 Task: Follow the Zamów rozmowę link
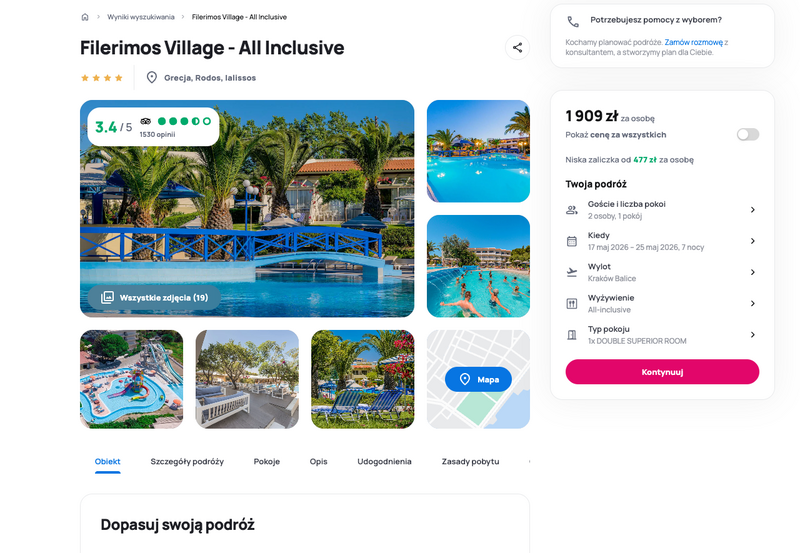coord(693,42)
